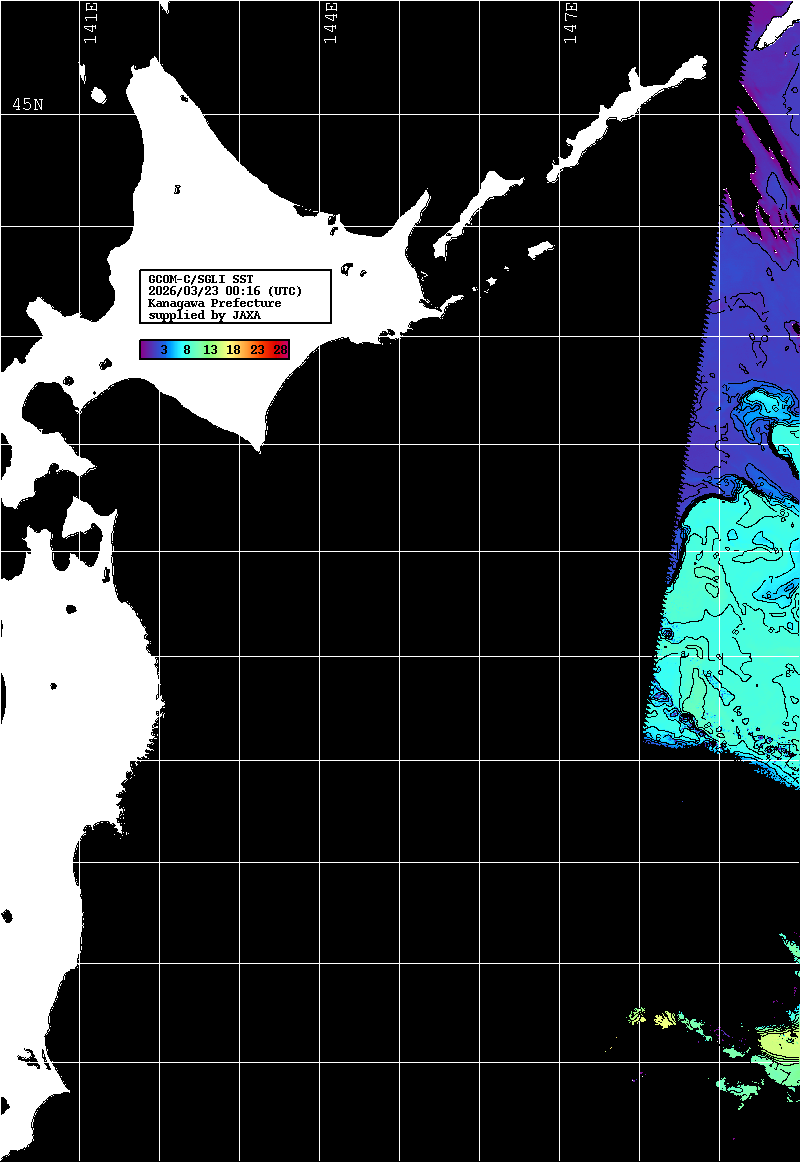Viewport: 800px width, 1162px height.
Task: Click the 144E longitude label
Action: tap(330, 23)
